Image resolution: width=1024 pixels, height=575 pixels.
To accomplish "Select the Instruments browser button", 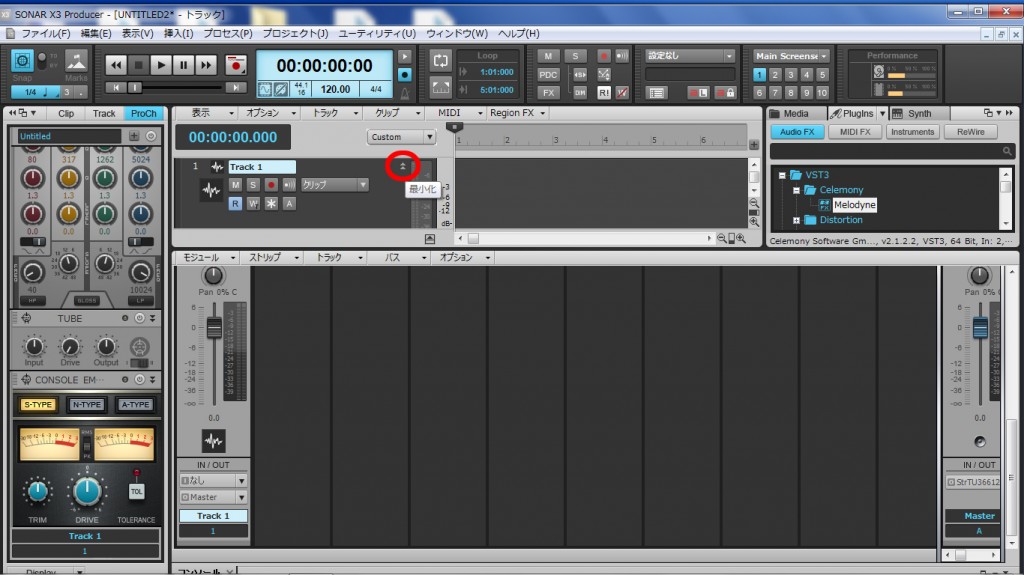I will [x=912, y=131].
